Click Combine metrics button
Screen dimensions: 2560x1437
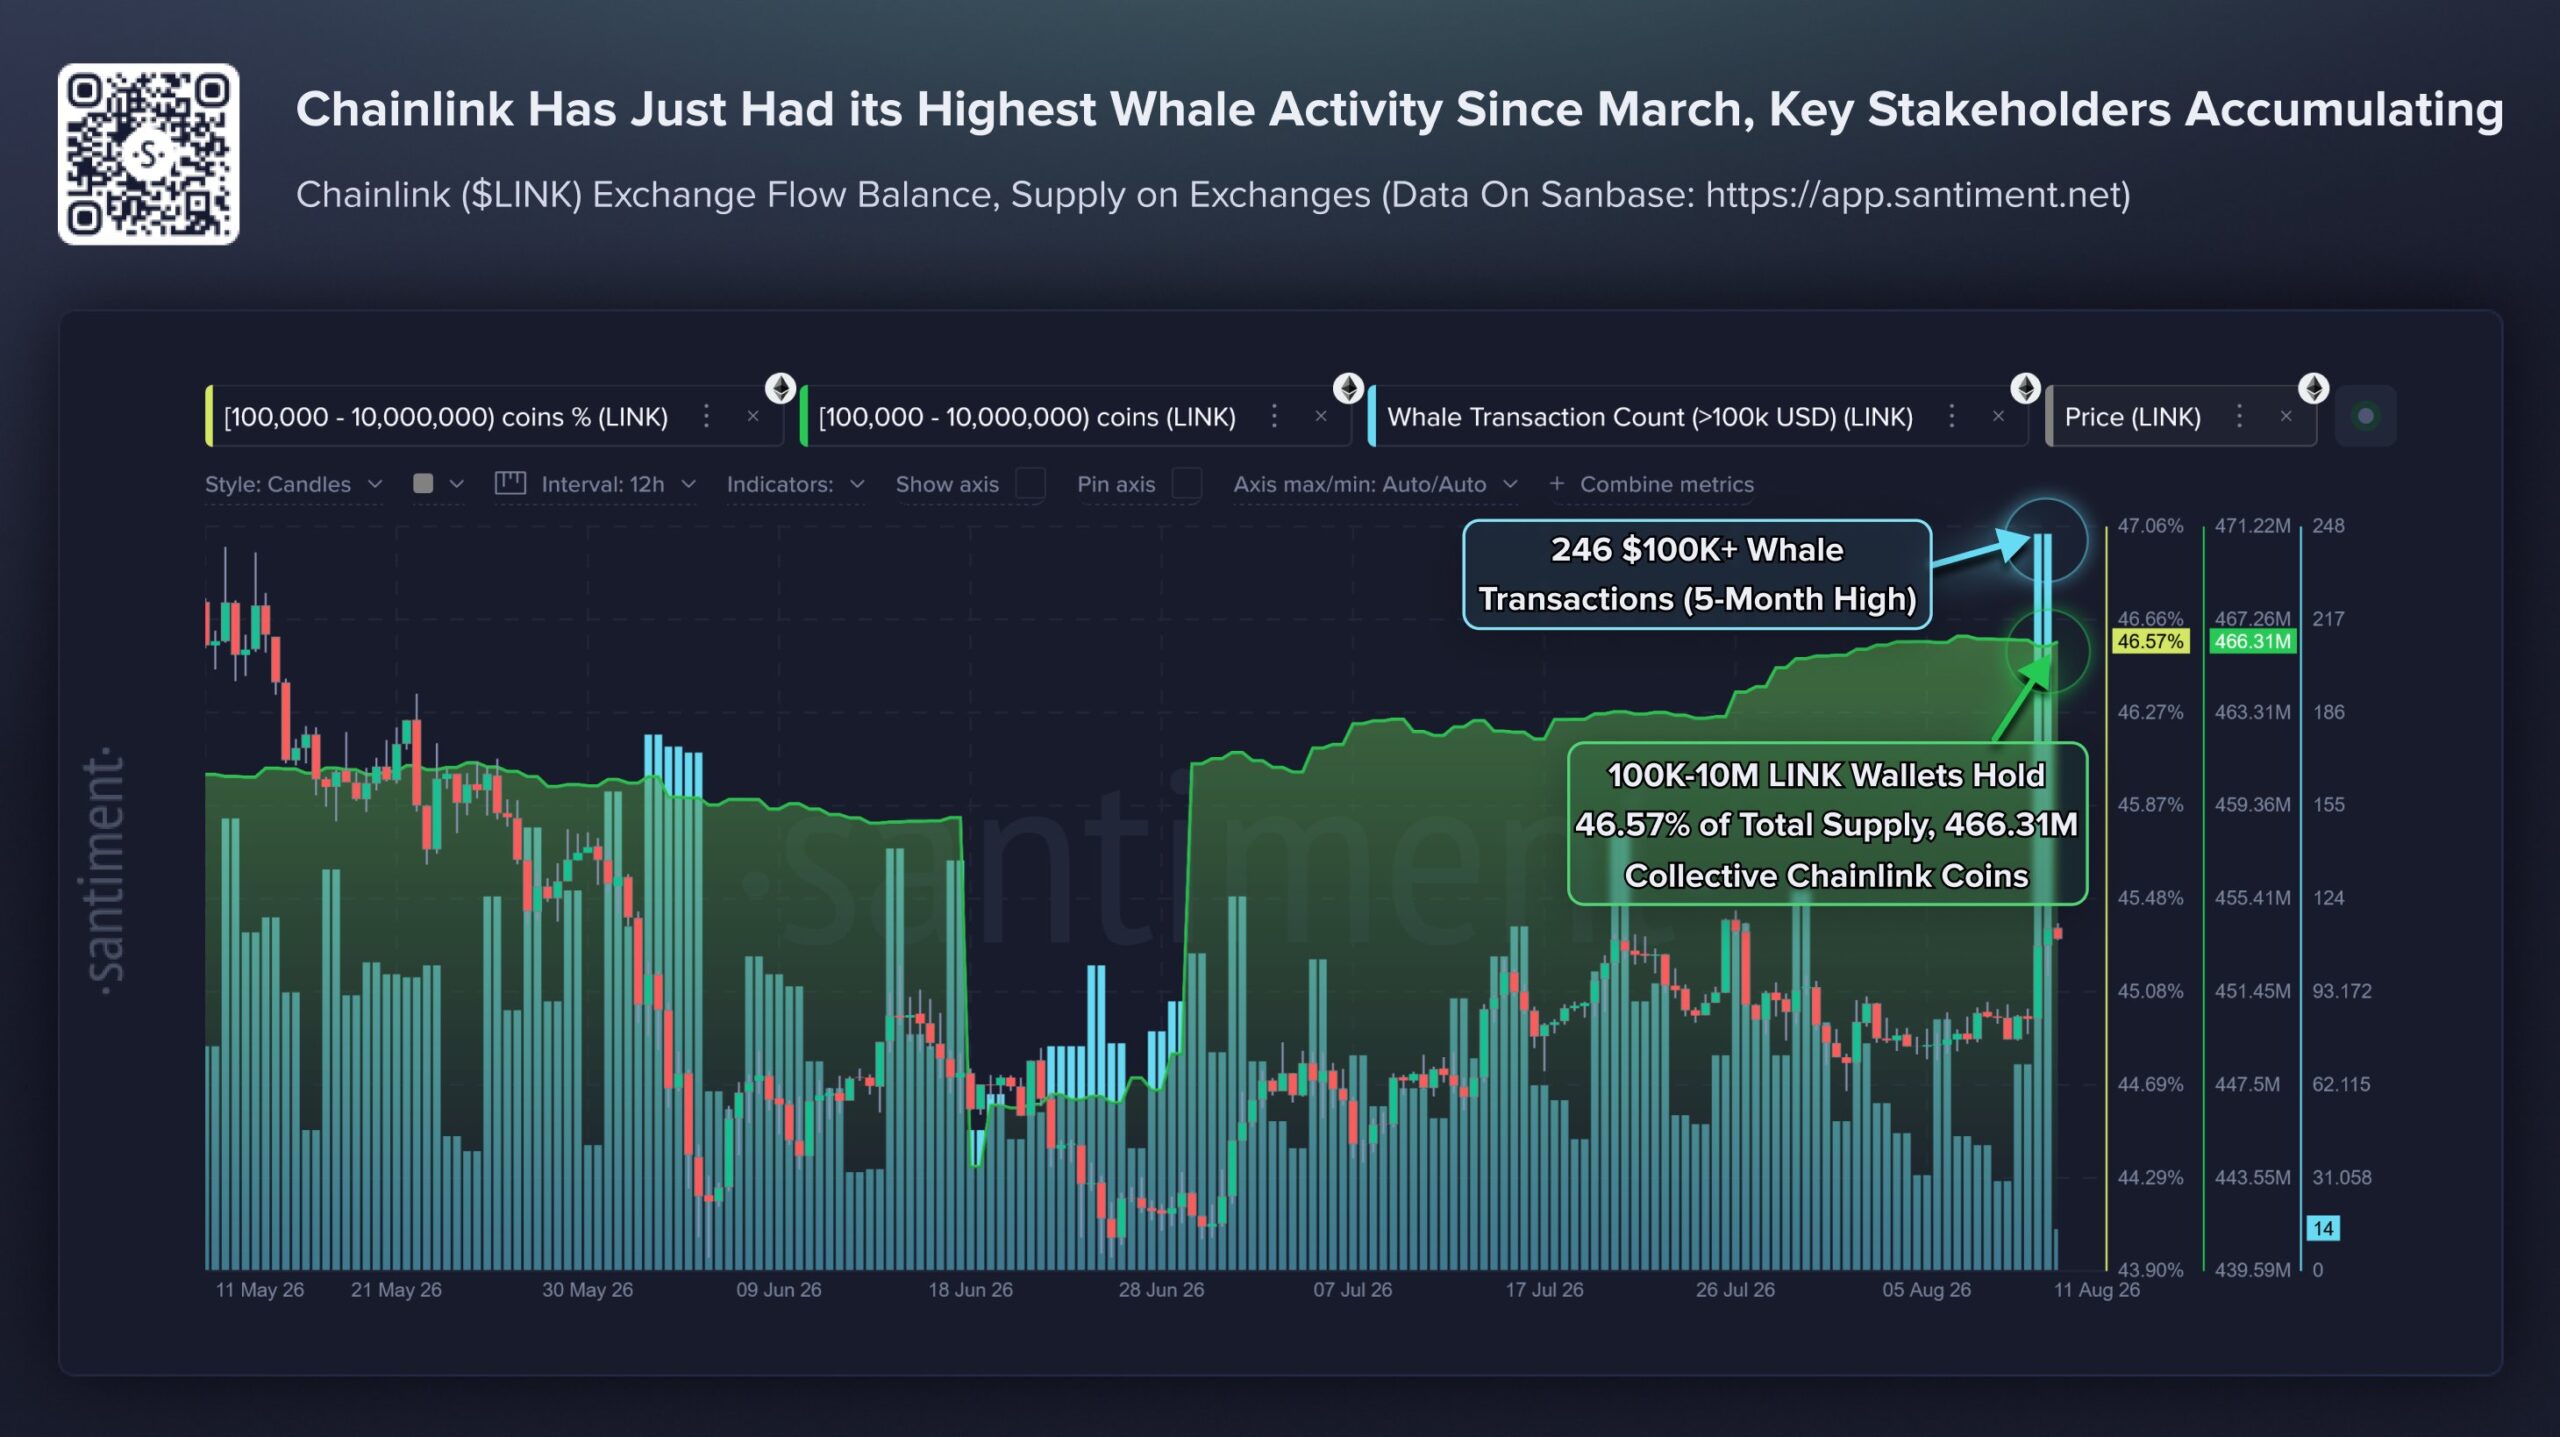point(1651,484)
